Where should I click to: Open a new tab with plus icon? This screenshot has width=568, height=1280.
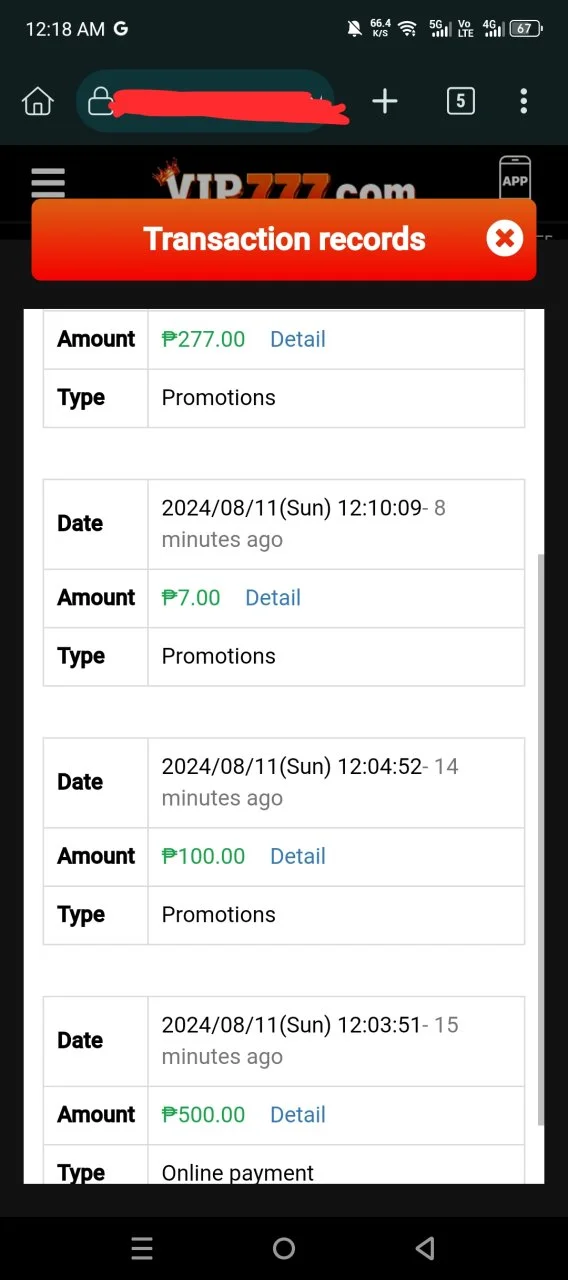point(385,101)
